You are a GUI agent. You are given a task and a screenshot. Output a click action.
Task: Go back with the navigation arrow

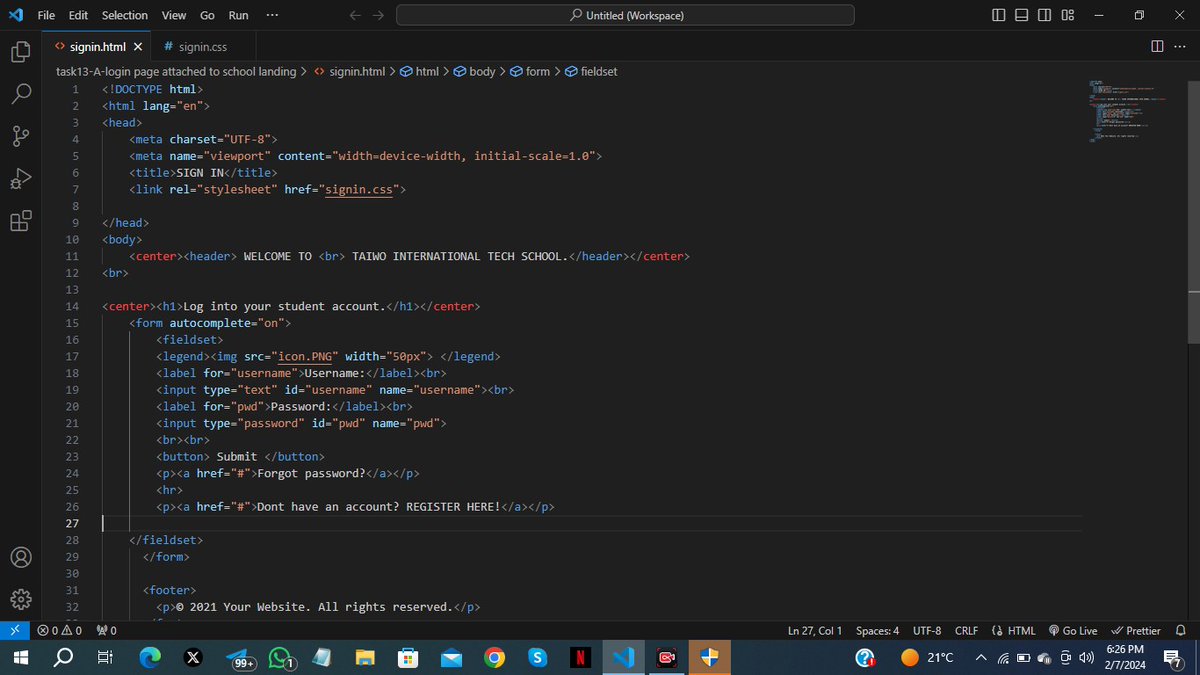[356, 15]
